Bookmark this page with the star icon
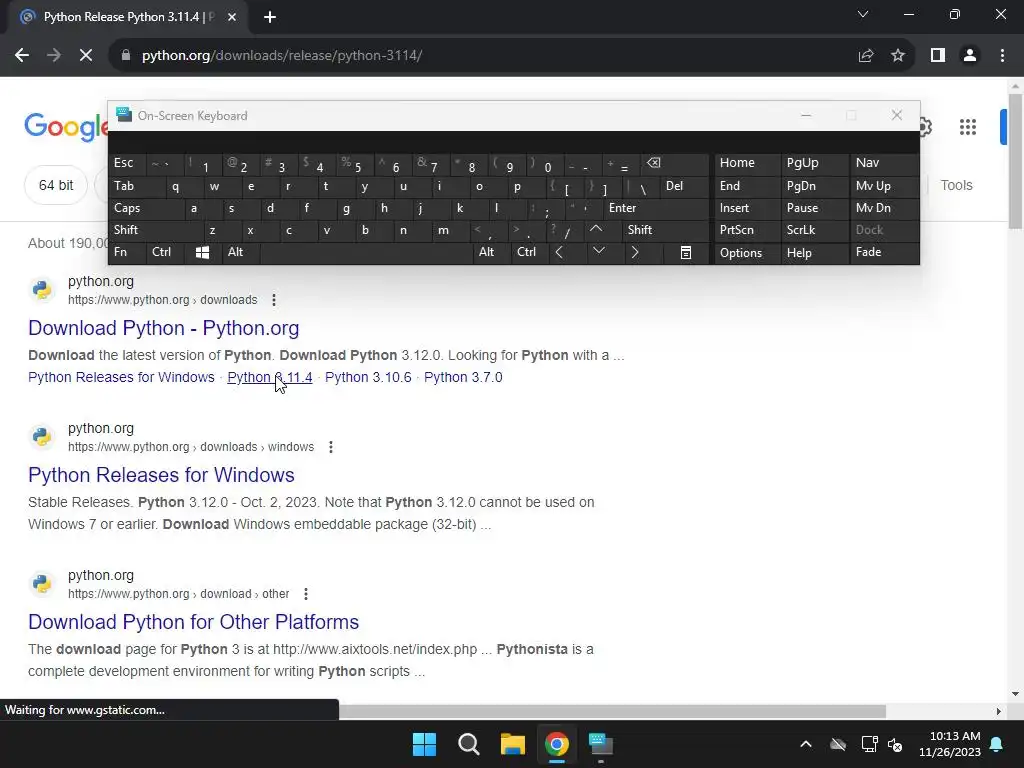The width and height of the screenshot is (1024, 768). pos(898,56)
